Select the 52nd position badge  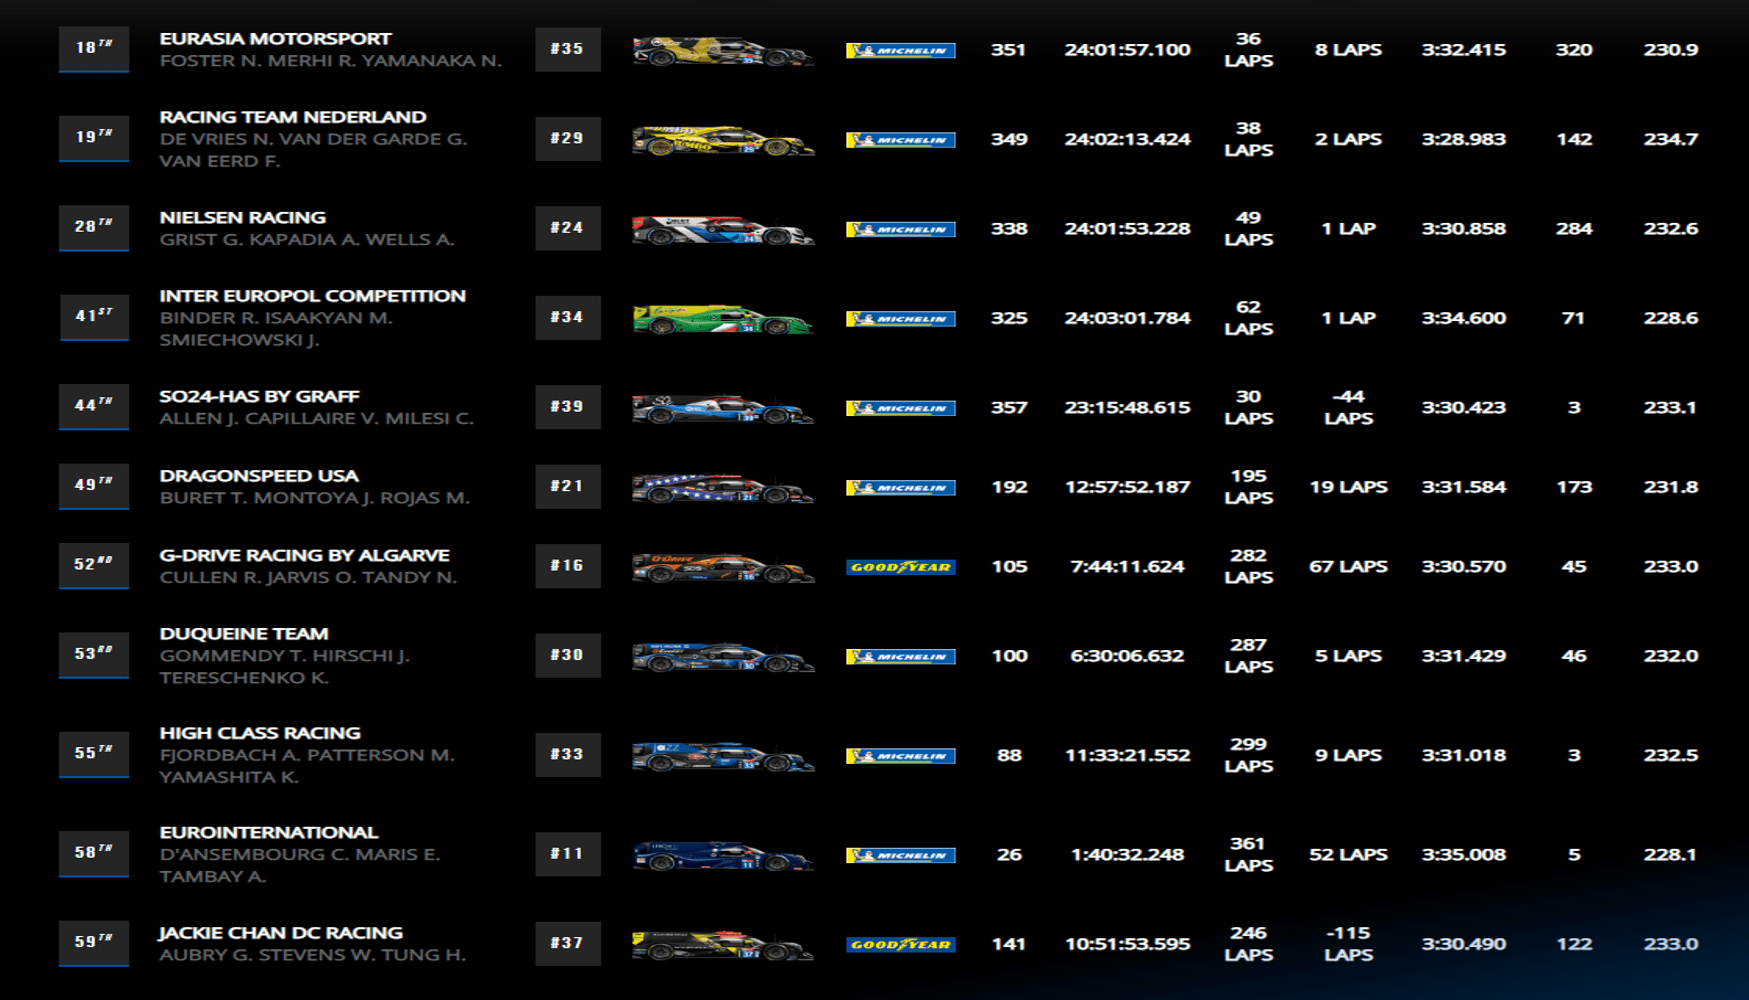pyautogui.click(x=94, y=566)
